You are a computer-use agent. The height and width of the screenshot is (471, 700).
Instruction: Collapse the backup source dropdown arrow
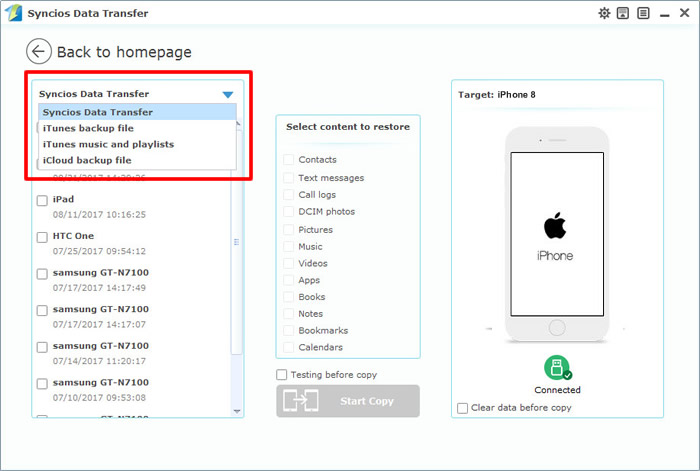tap(228, 95)
